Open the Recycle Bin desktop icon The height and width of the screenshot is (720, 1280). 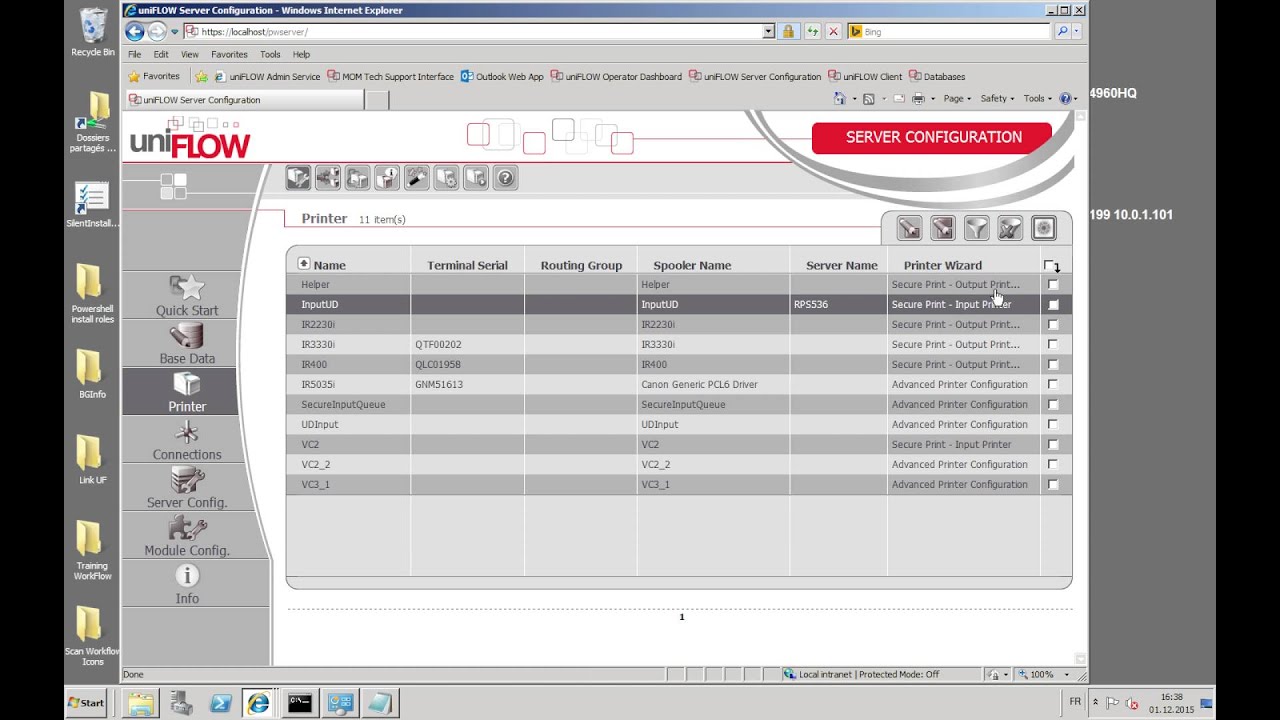(x=93, y=32)
